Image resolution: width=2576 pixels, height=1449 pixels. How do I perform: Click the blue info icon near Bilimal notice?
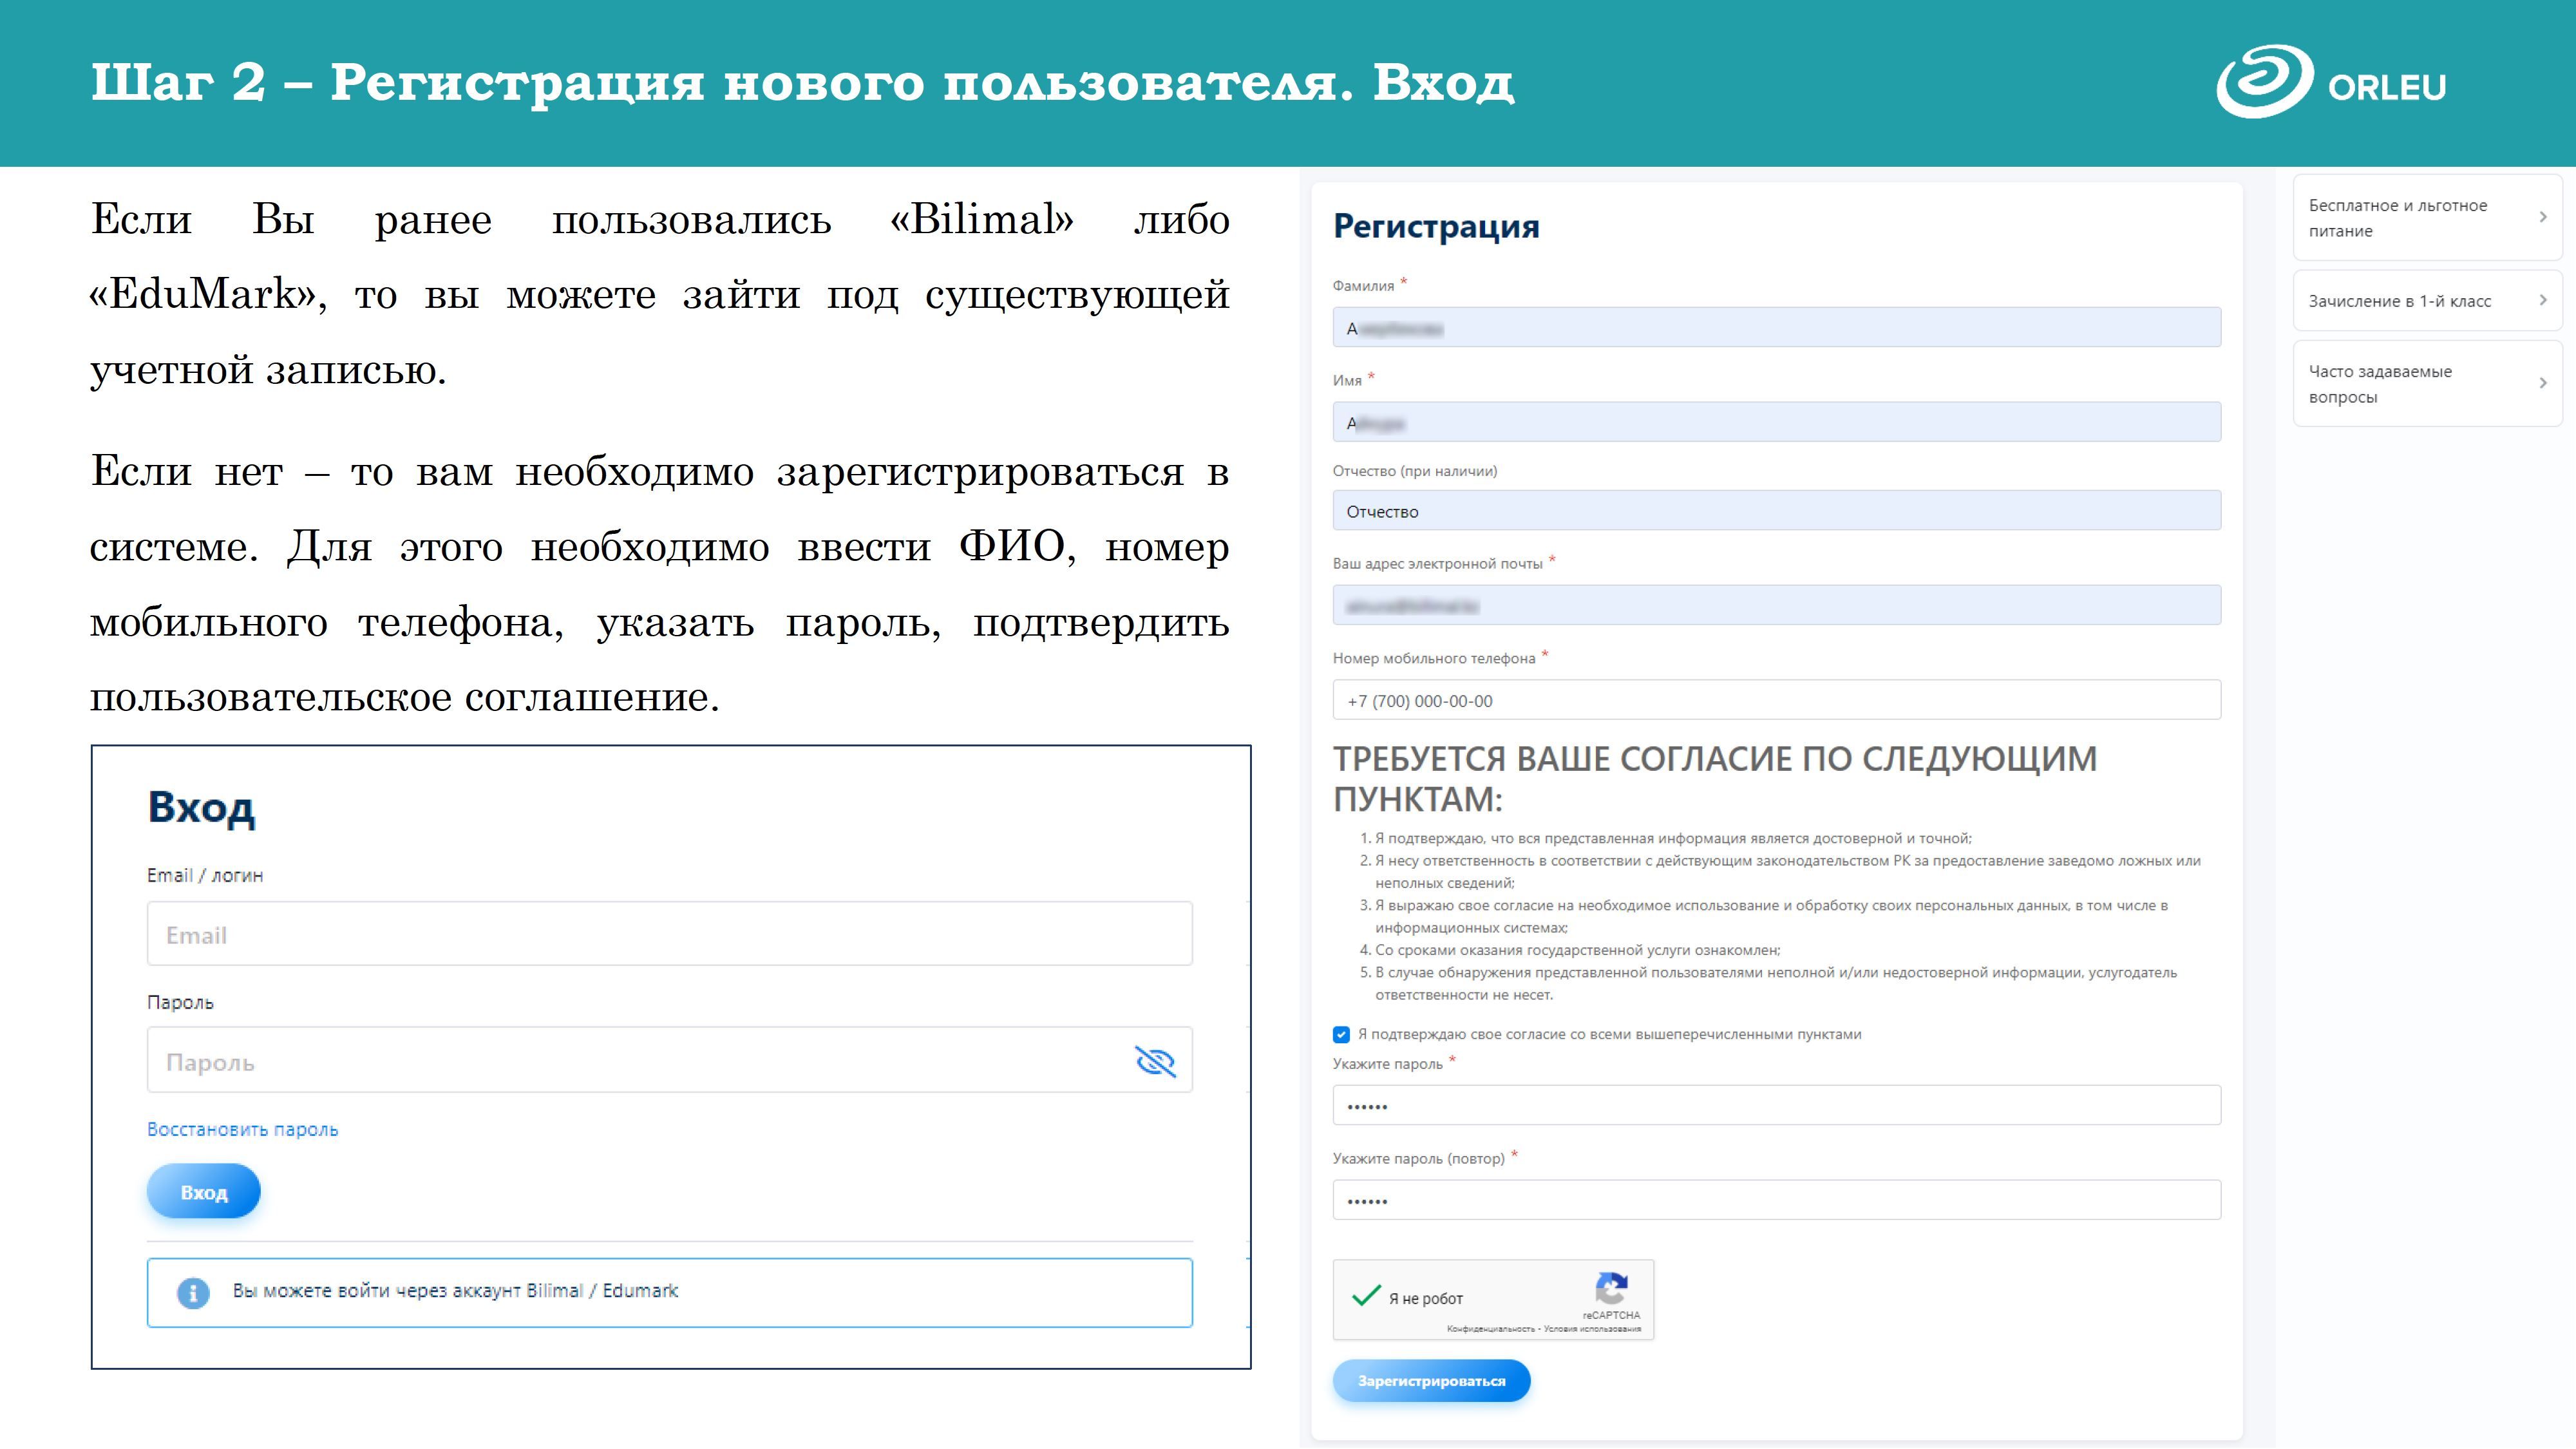tap(193, 1292)
